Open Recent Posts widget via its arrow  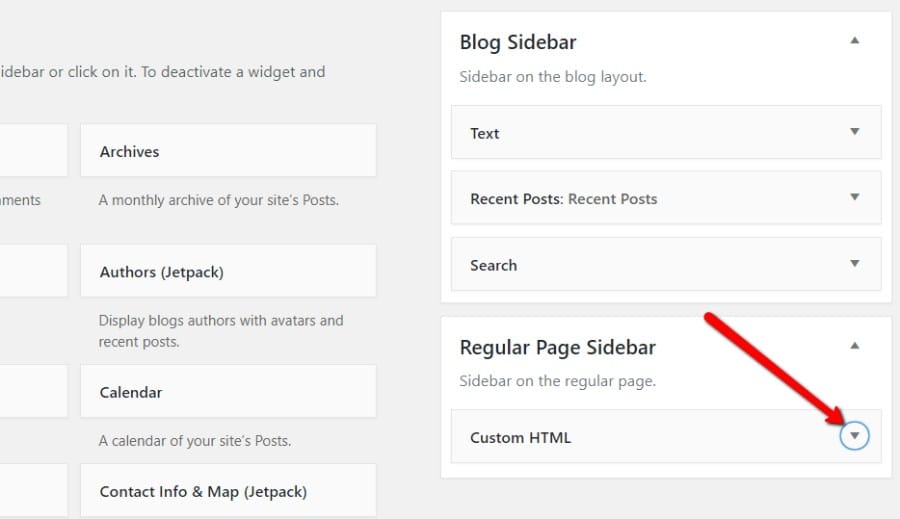tap(854, 198)
